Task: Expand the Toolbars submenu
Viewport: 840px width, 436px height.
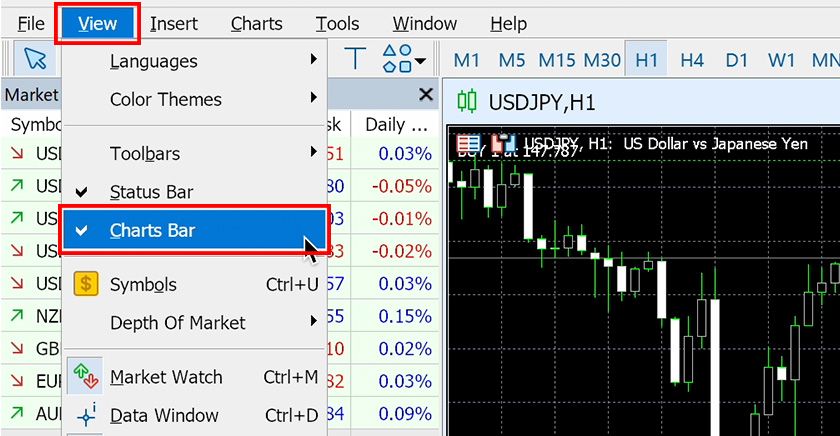Action: click(145, 154)
